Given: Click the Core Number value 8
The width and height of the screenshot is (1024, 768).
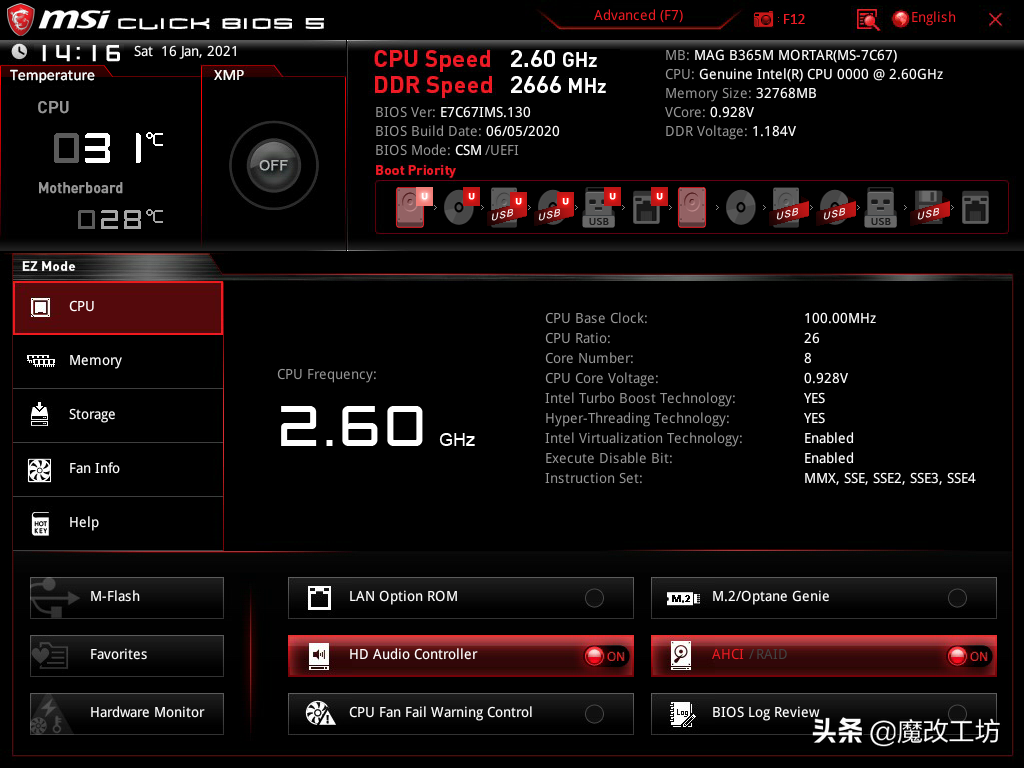Looking at the screenshot, I should coord(808,359).
